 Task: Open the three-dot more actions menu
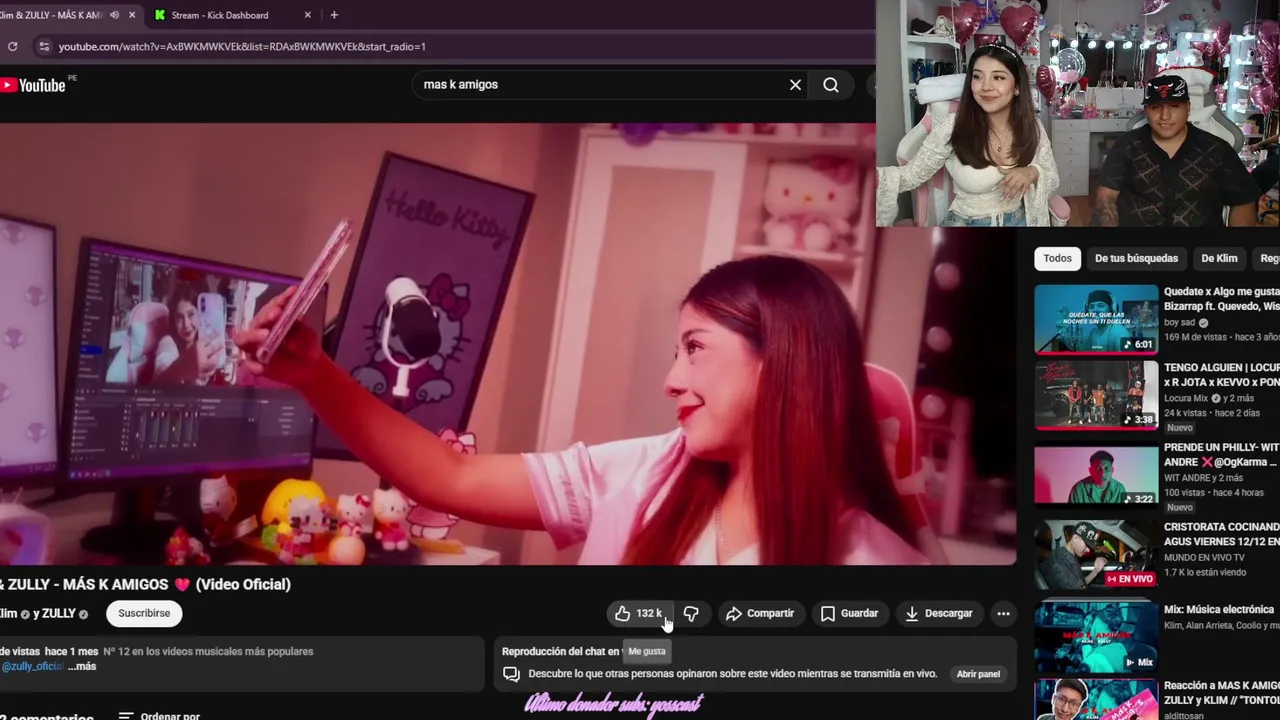(x=1003, y=613)
